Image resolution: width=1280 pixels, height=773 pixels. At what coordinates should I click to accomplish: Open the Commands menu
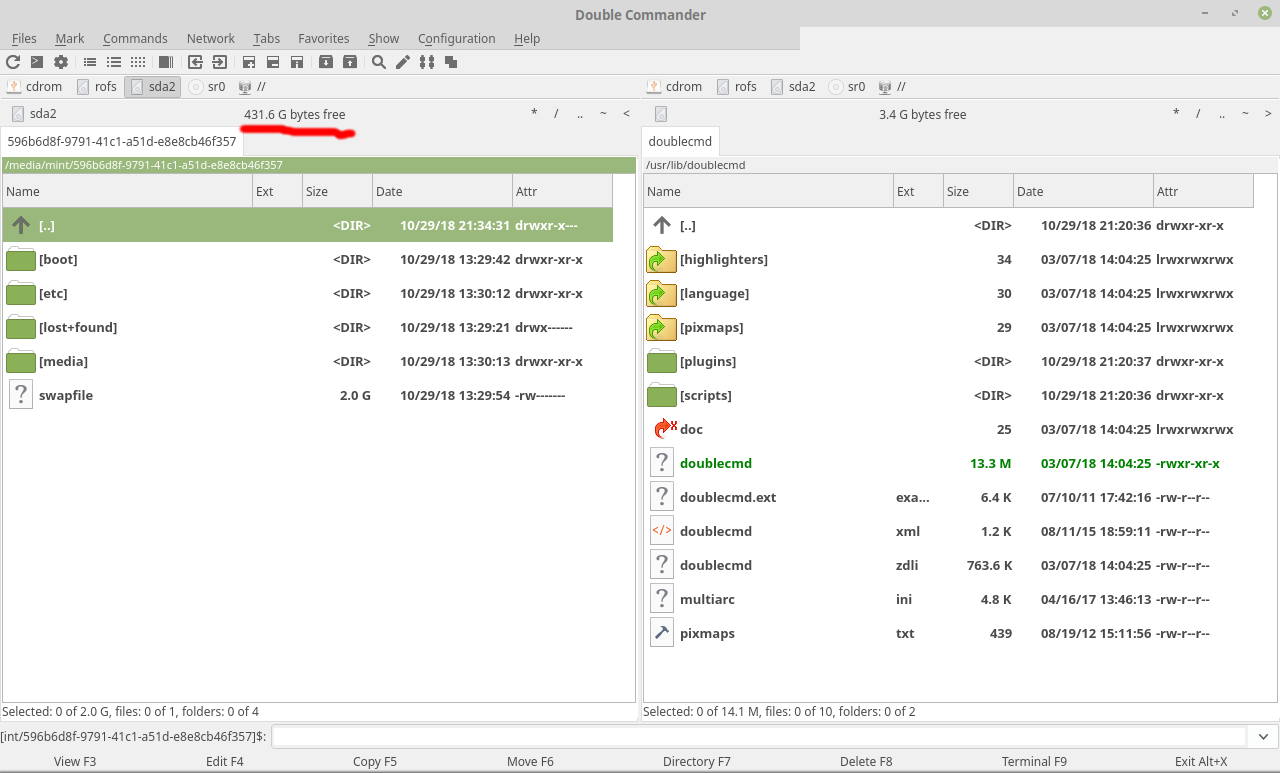click(135, 38)
